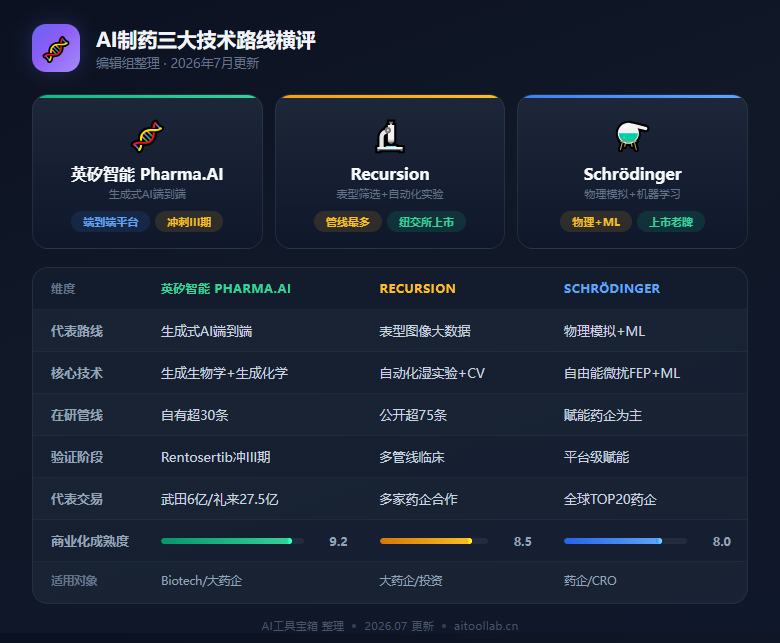Viewport: 780px width, 643px height.
Task: Click the Rentosertib冲III期 cell
Action: [215, 457]
